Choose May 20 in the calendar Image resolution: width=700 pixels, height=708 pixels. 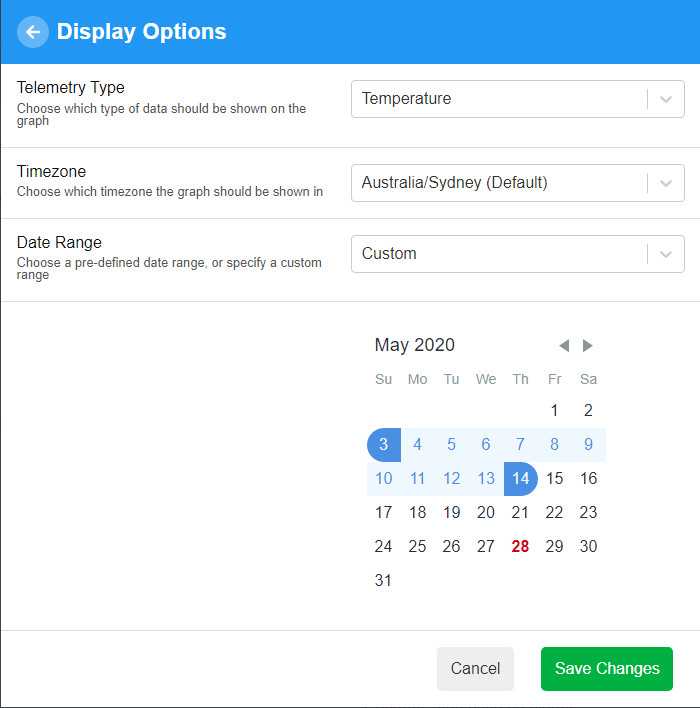point(486,512)
